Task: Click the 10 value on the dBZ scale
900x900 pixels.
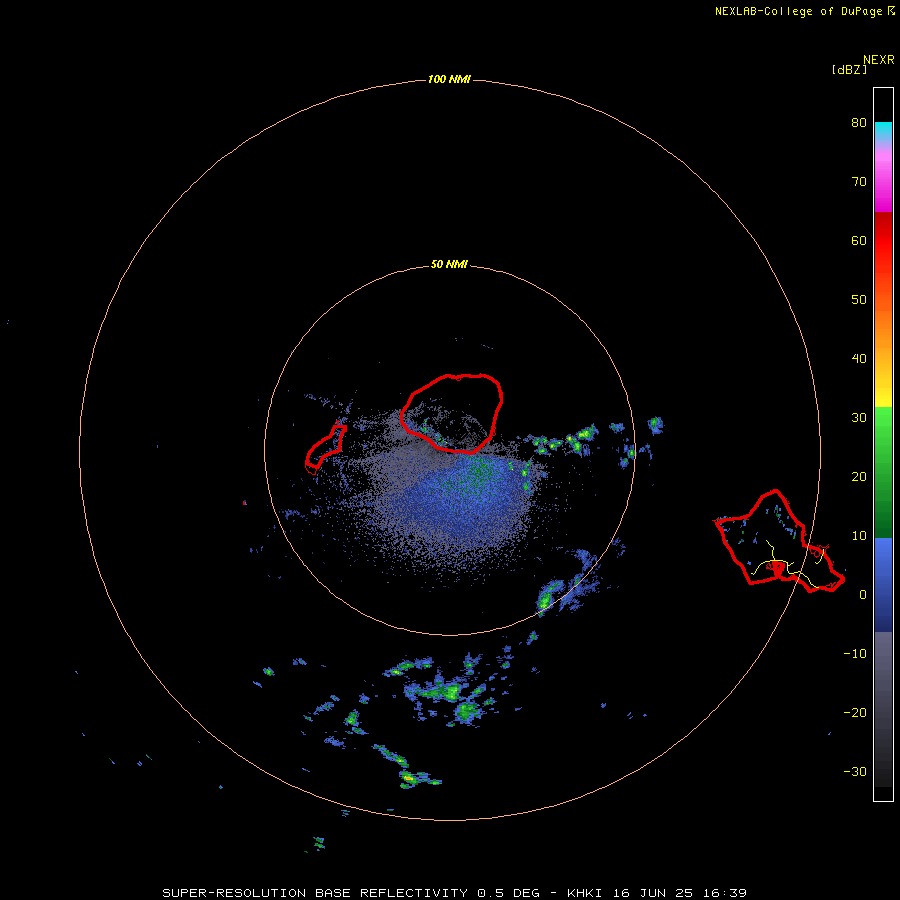Action: tap(859, 536)
